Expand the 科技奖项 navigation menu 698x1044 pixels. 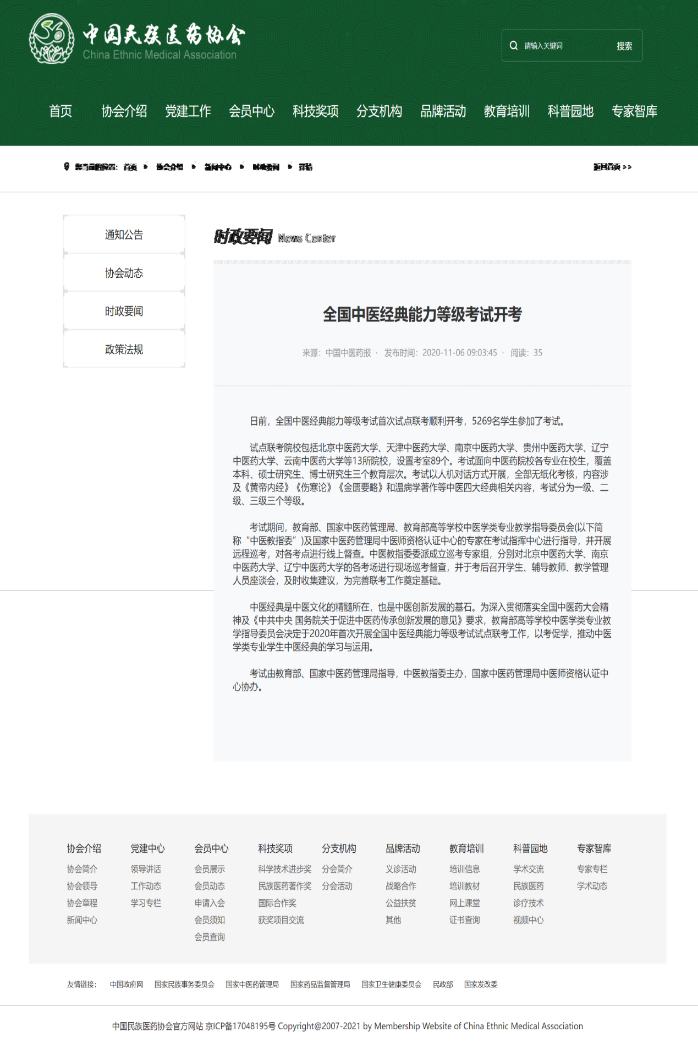[315, 111]
